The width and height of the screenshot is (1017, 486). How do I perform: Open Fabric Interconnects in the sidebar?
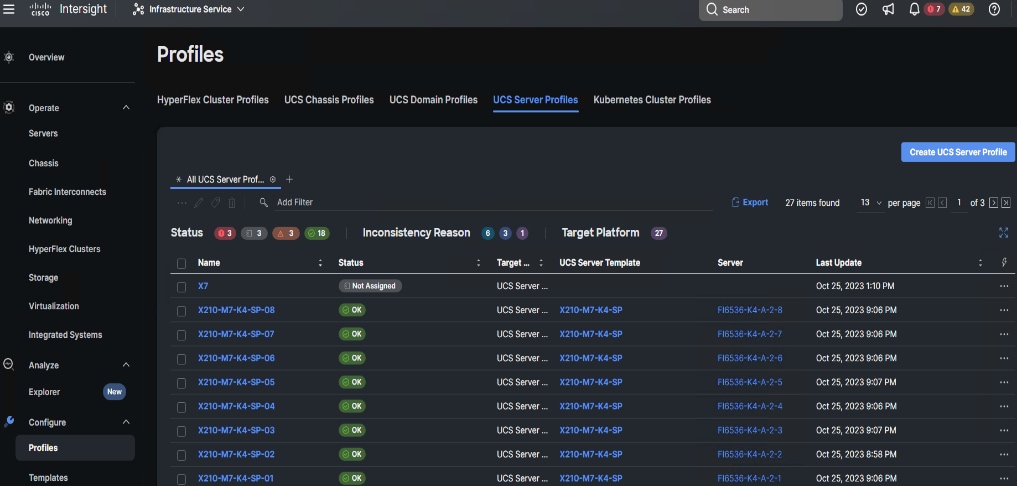pyautogui.click(x=67, y=191)
